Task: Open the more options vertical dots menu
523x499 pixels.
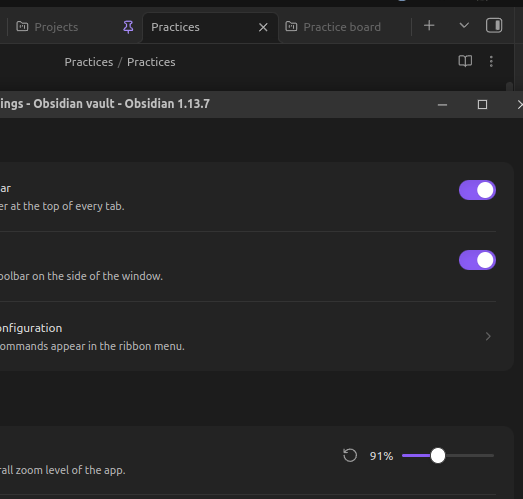Action: tap(491, 61)
